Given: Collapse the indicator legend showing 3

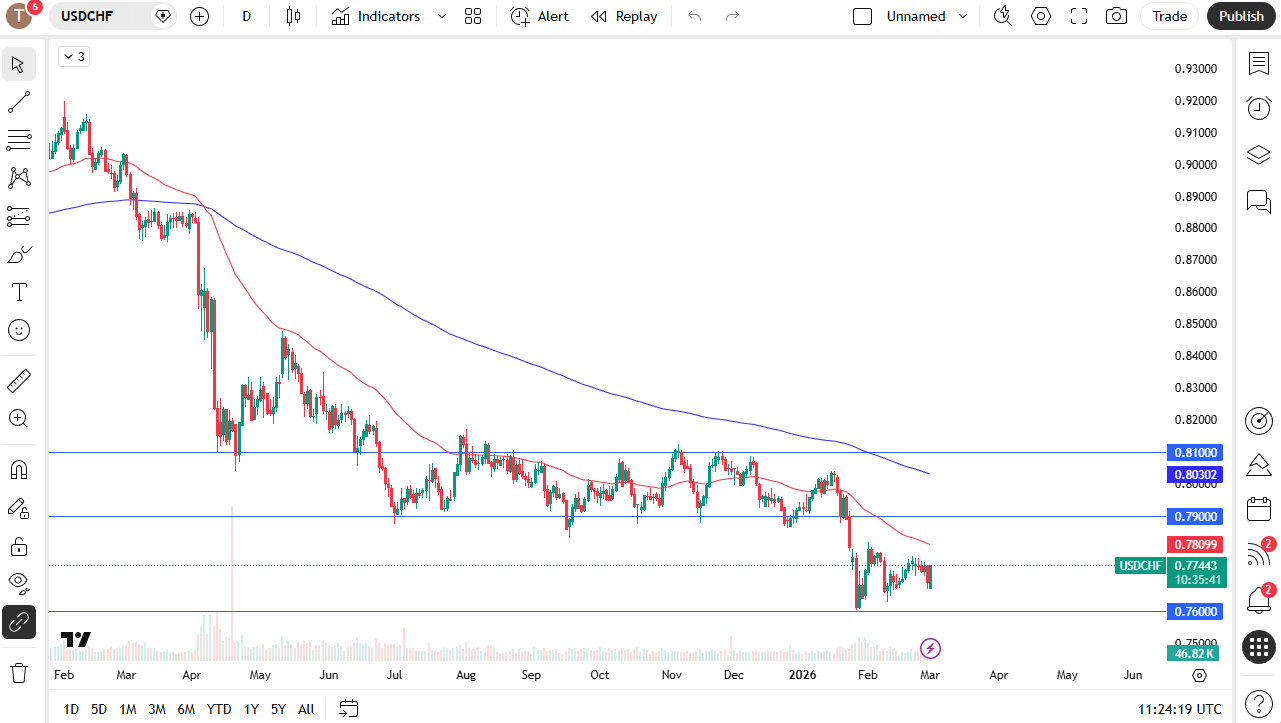Looking at the screenshot, I should 73,57.
